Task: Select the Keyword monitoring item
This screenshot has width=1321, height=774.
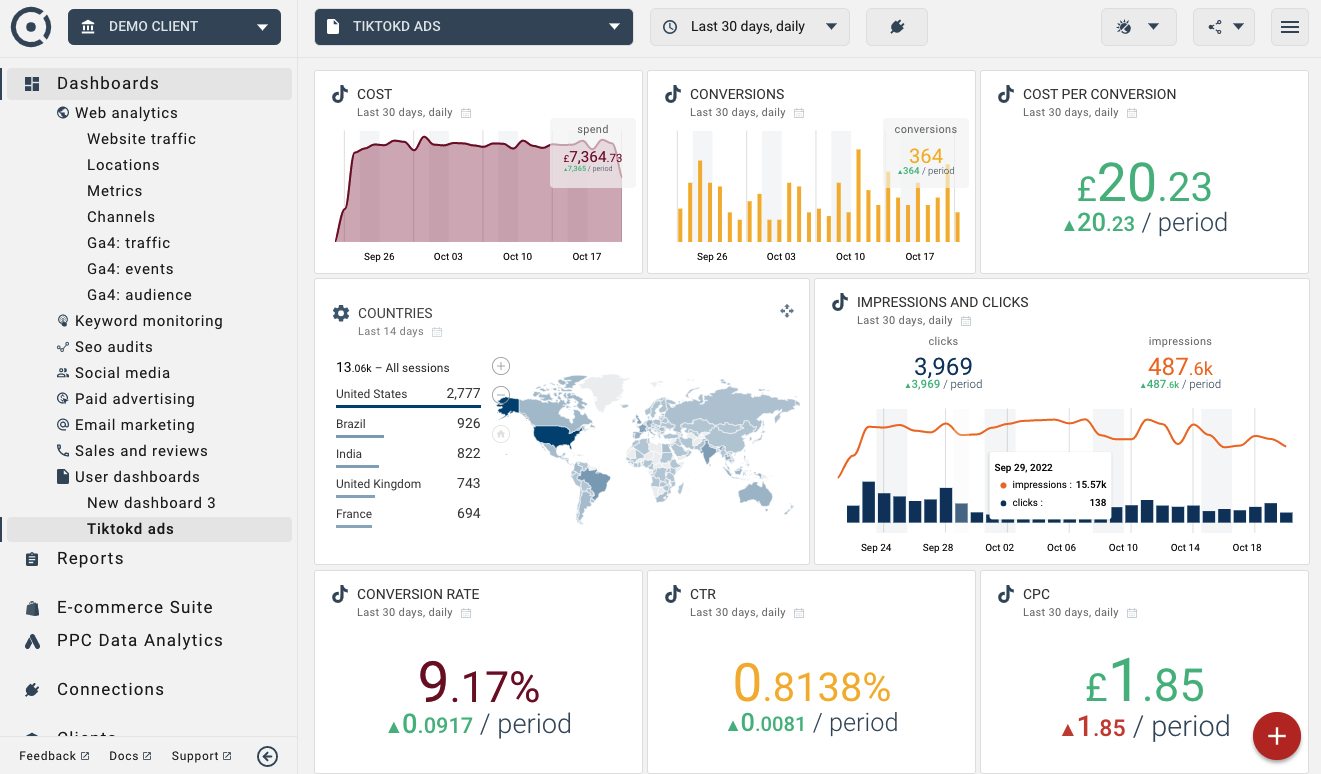Action: tap(148, 321)
